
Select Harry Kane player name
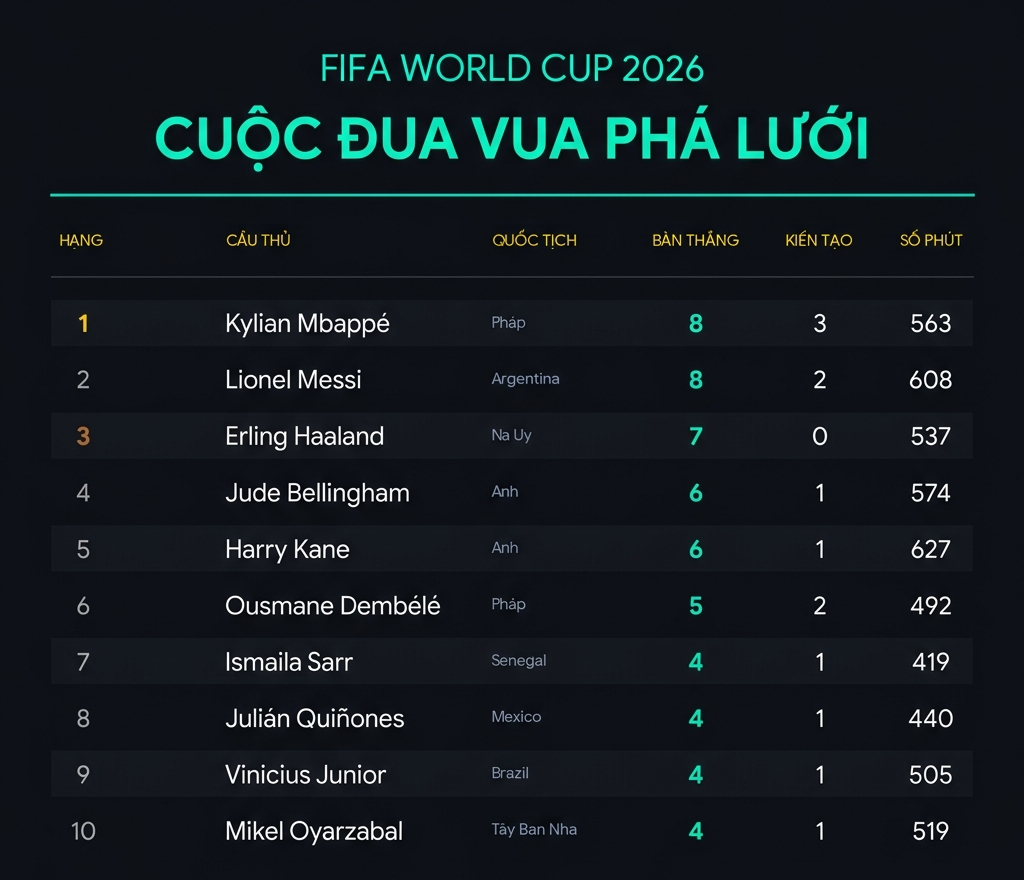(287, 550)
